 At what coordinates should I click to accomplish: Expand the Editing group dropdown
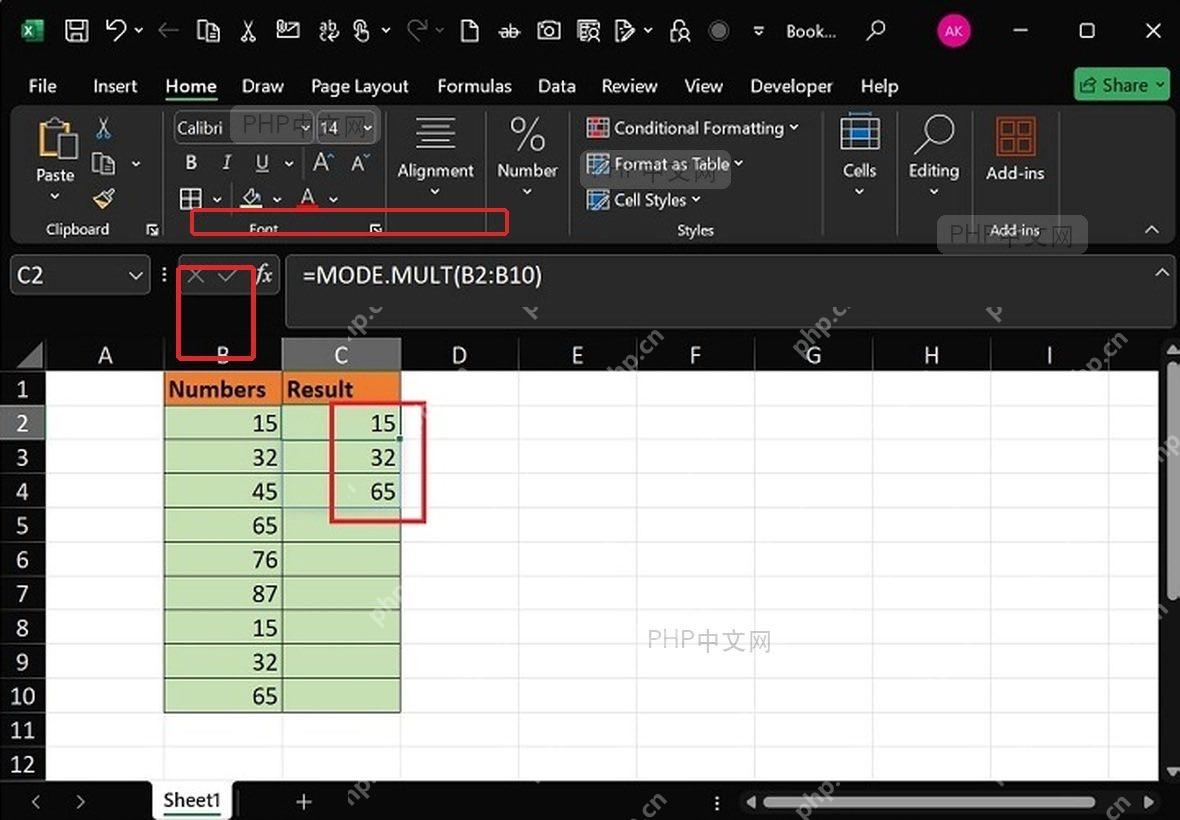(x=934, y=191)
